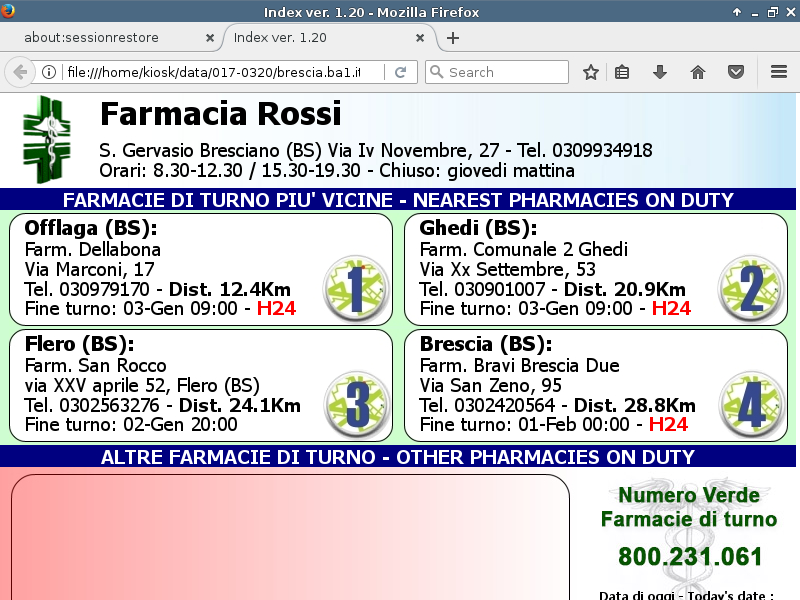Select pharmacy number 3 badge for Flero
The width and height of the screenshot is (800, 600).
tap(357, 403)
